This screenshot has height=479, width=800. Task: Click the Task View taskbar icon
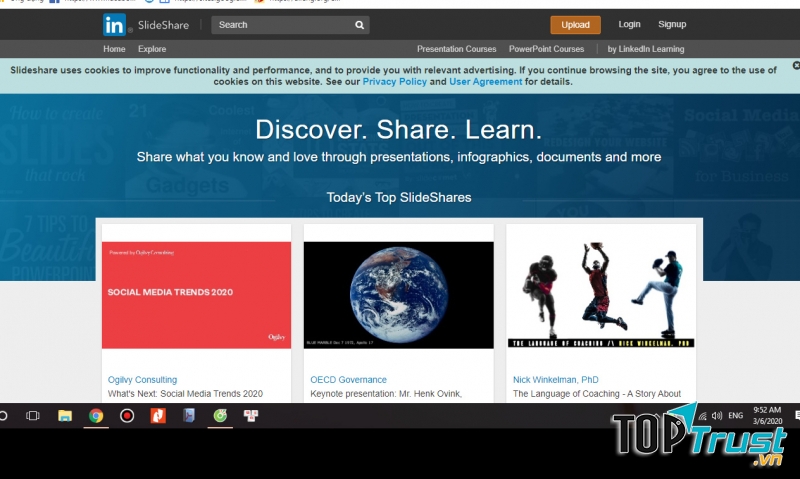pyautogui.click(x=32, y=415)
